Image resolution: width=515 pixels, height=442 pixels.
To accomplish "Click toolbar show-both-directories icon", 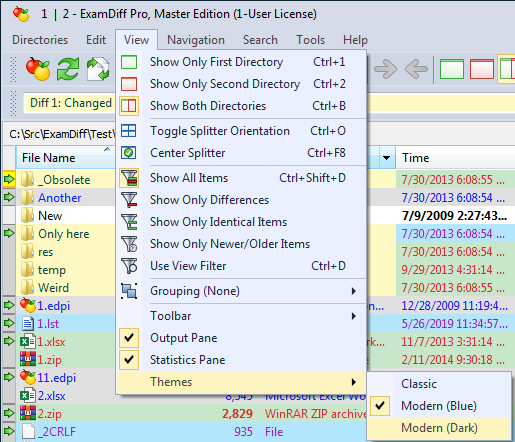I will tap(507, 69).
